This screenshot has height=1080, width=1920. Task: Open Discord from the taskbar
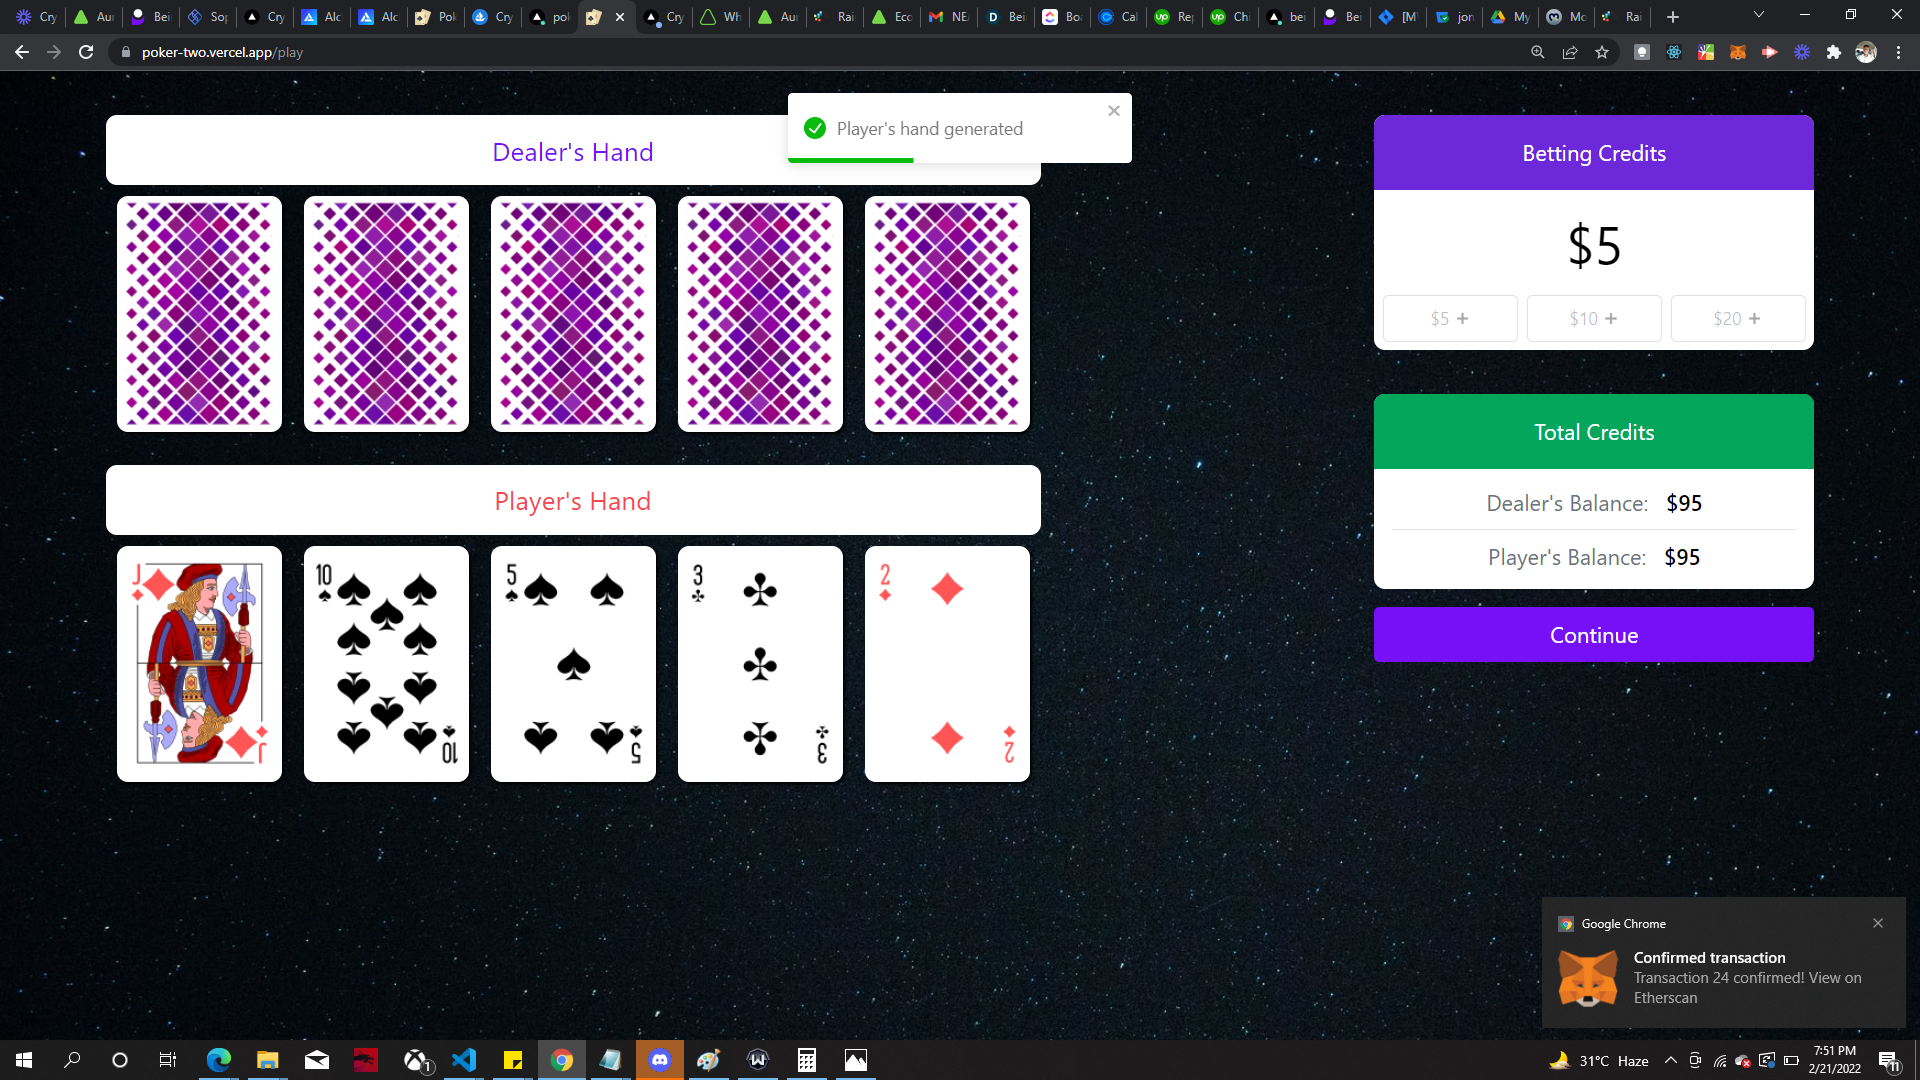pyautogui.click(x=659, y=1060)
